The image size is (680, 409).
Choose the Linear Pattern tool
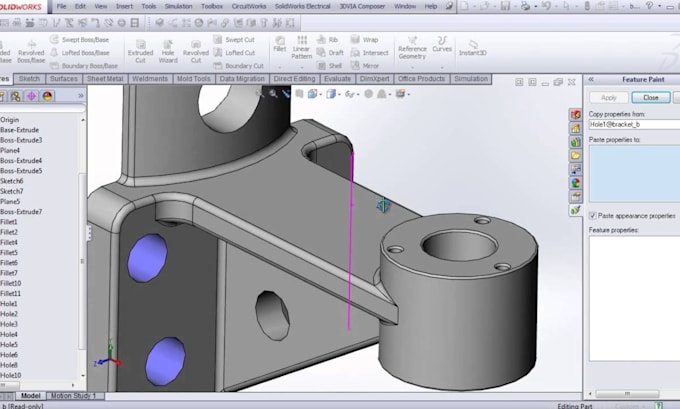[302, 47]
